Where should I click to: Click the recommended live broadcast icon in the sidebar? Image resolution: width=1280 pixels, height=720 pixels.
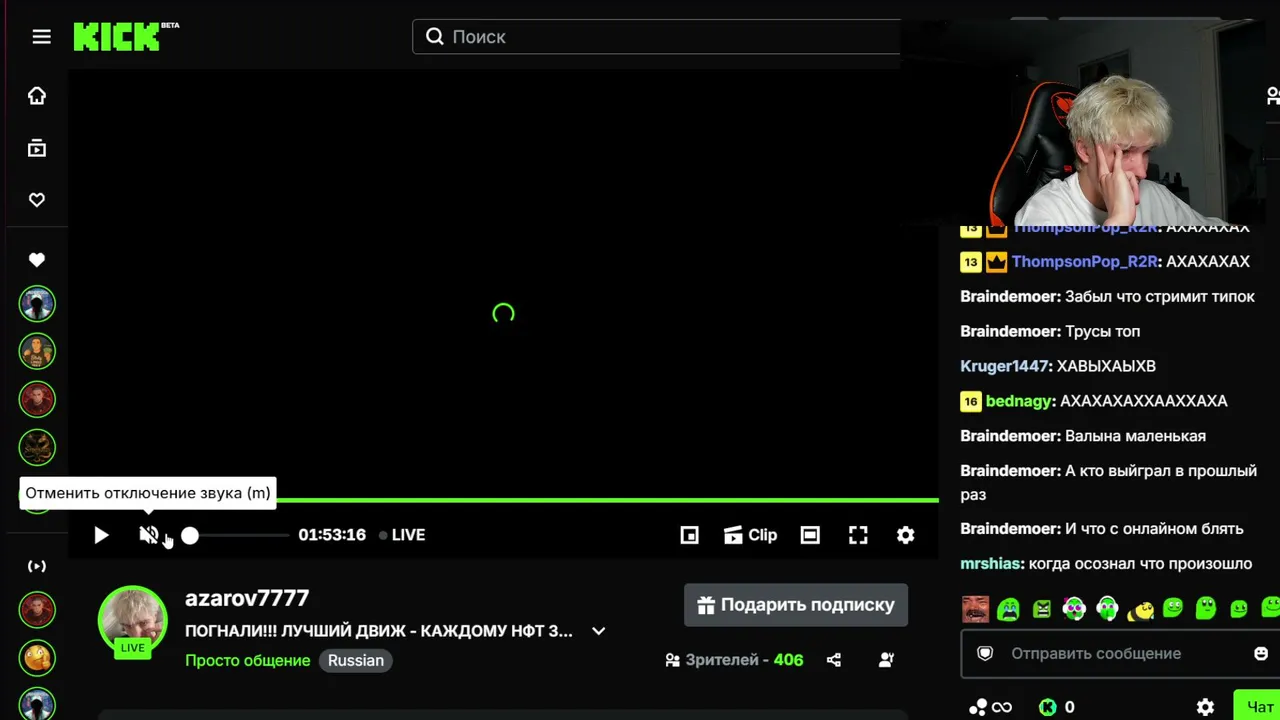[37, 566]
